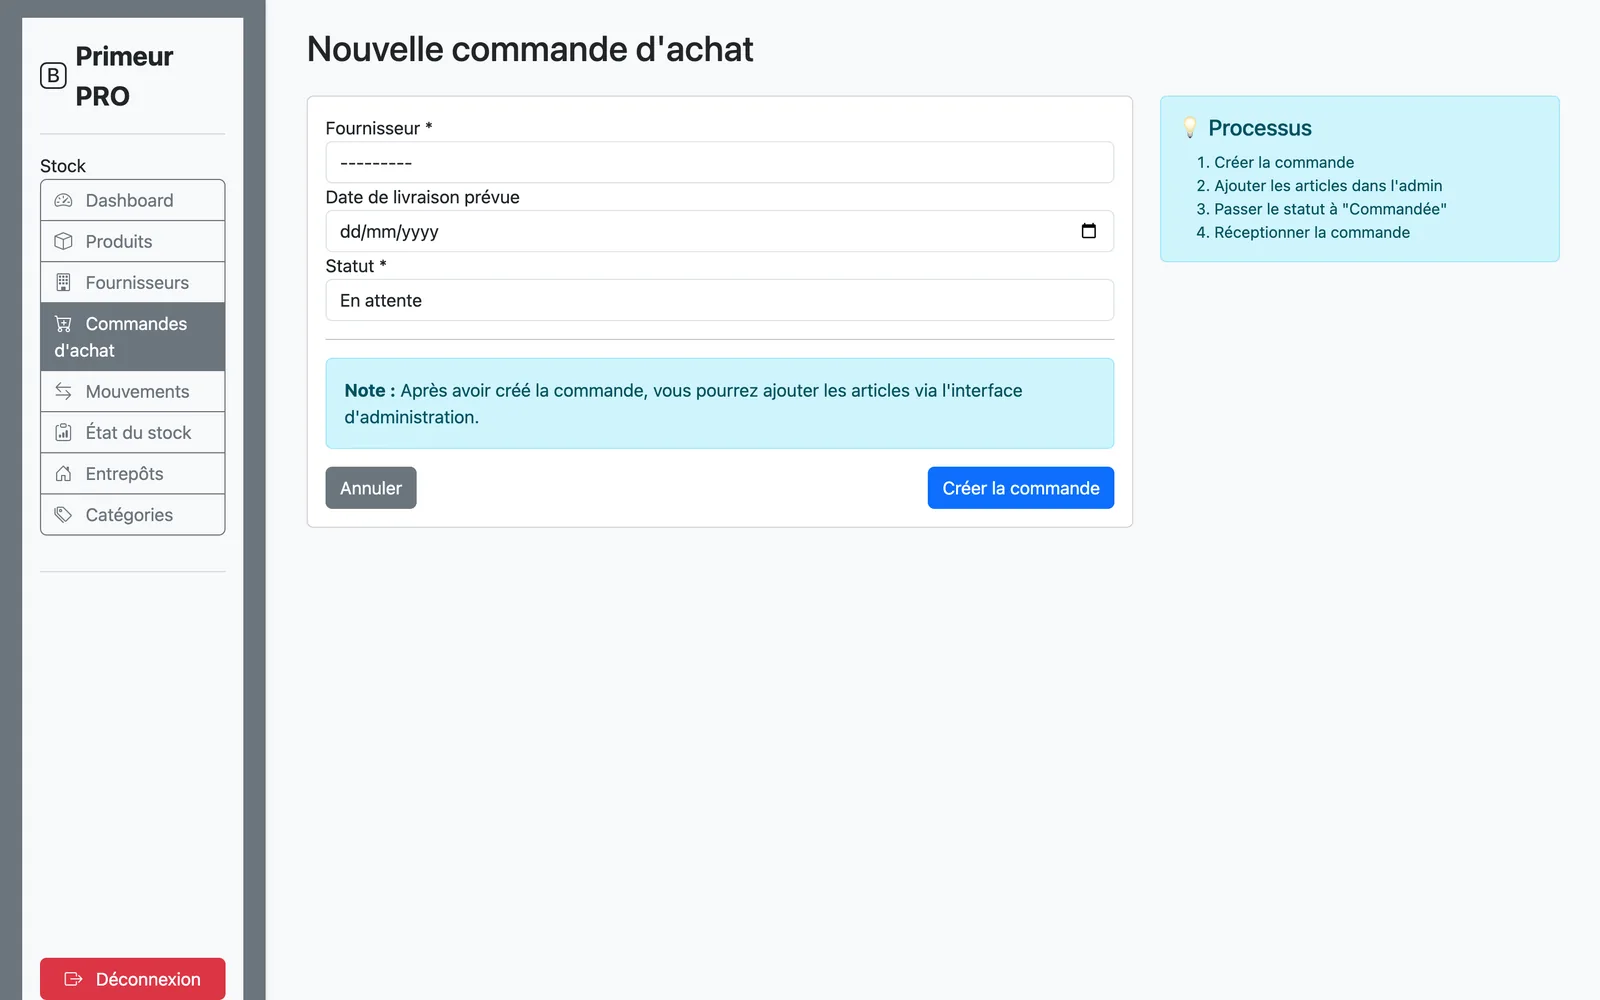Click the Mouvements arrows icon
The height and width of the screenshot is (1000, 1600).
coord(63,391)
